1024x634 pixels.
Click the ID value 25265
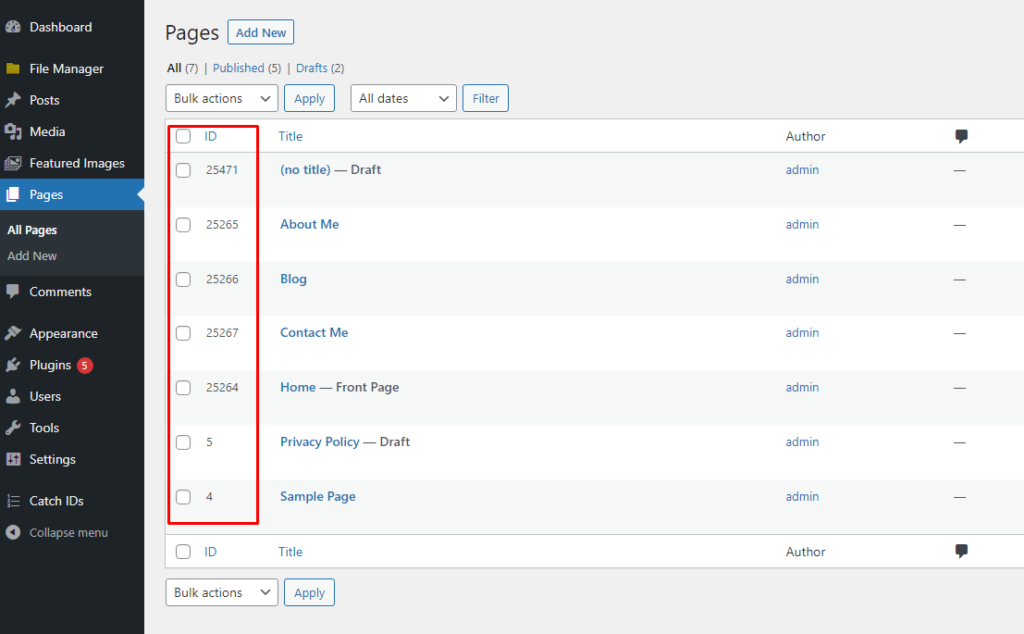[222, 224]
